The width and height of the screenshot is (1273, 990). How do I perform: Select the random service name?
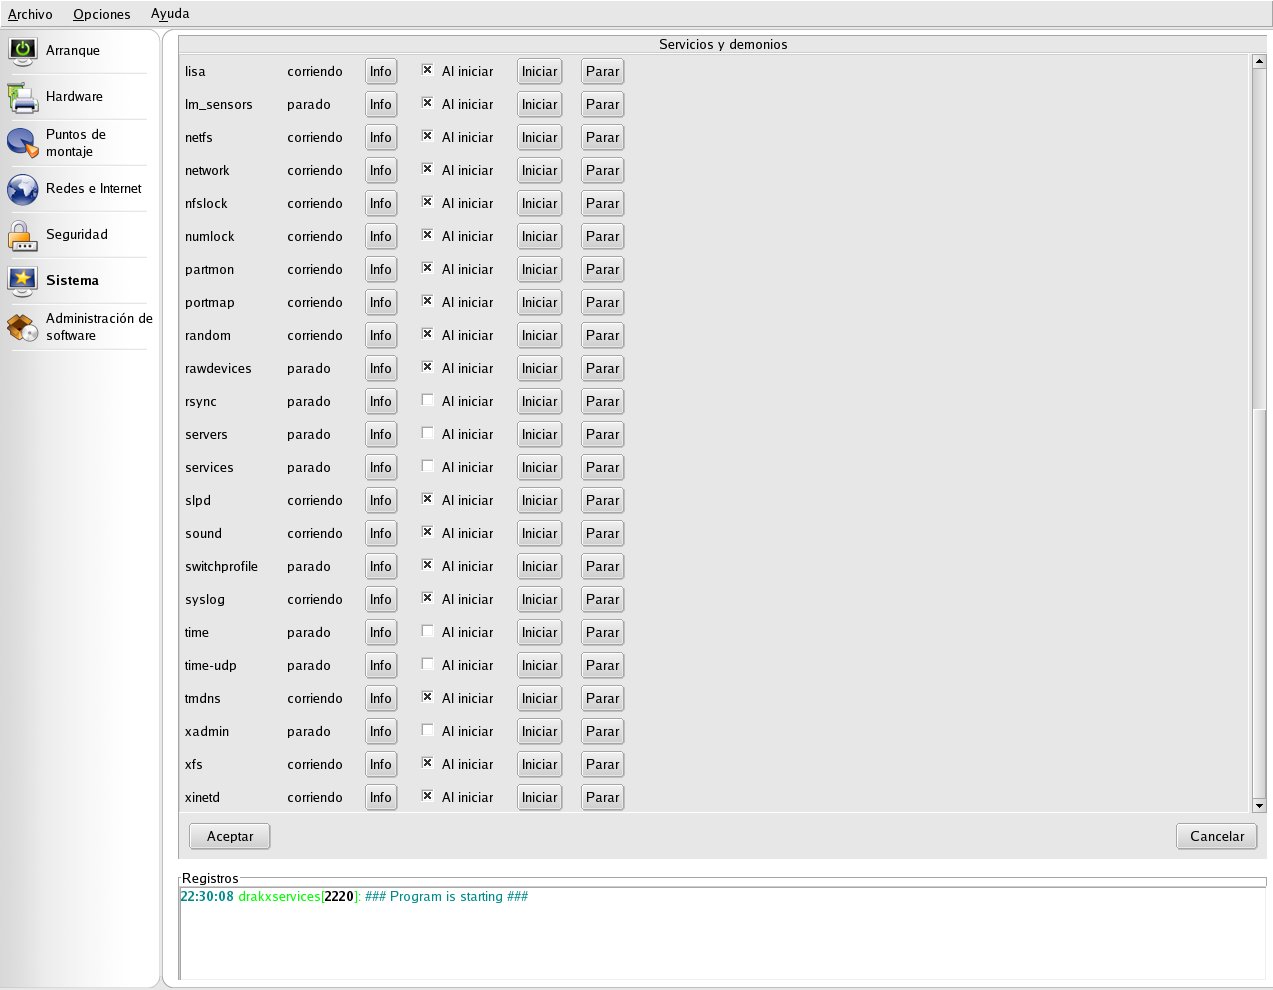point(208,335)
